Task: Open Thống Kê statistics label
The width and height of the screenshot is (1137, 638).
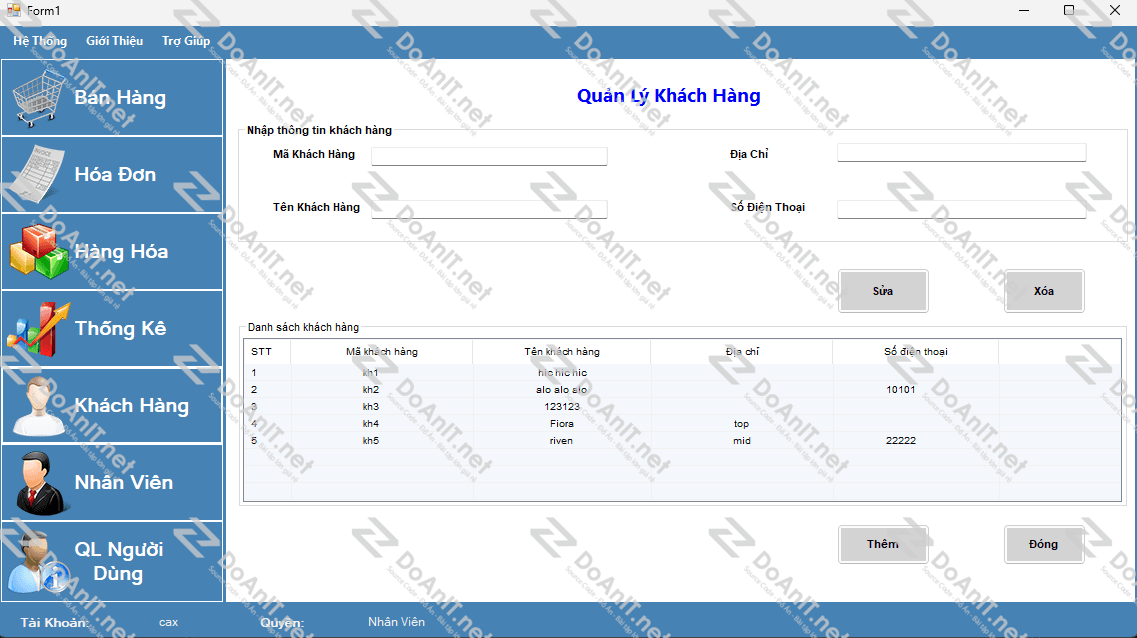Action: click(x=120, y=328)
